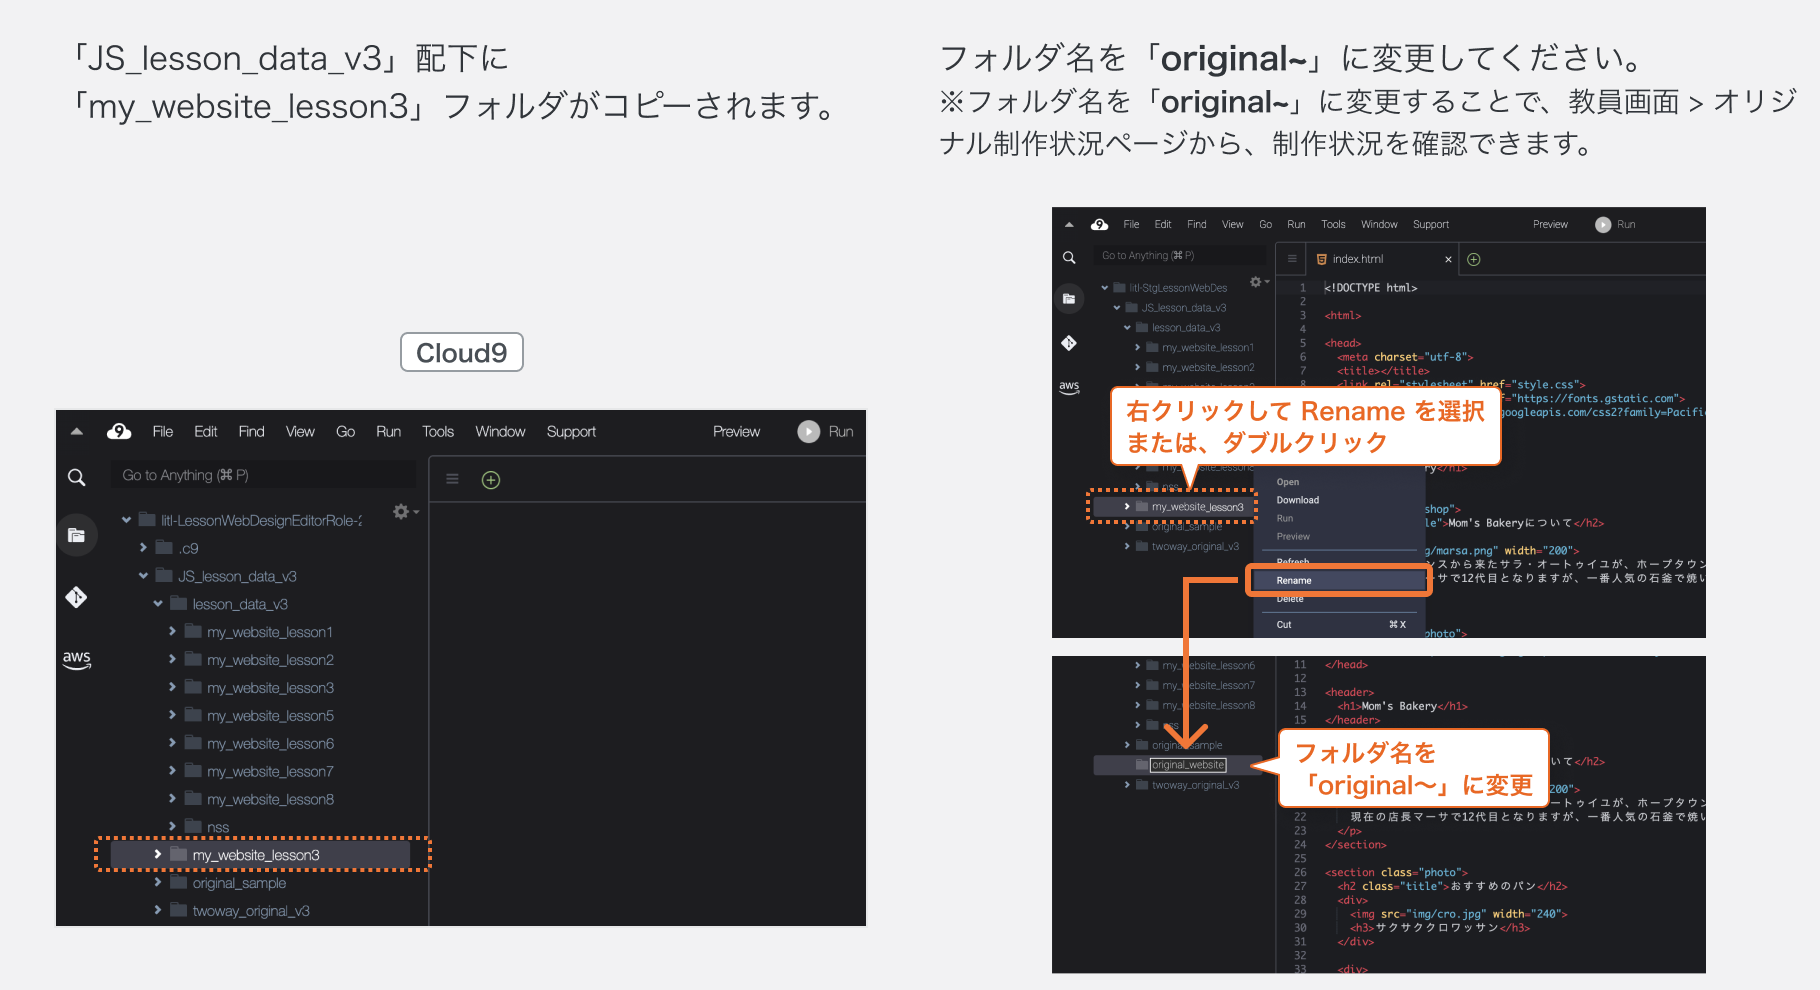Open the File menu in left screenshot
The height and width of the screenshot is (990, 1820).
(162, 431)
